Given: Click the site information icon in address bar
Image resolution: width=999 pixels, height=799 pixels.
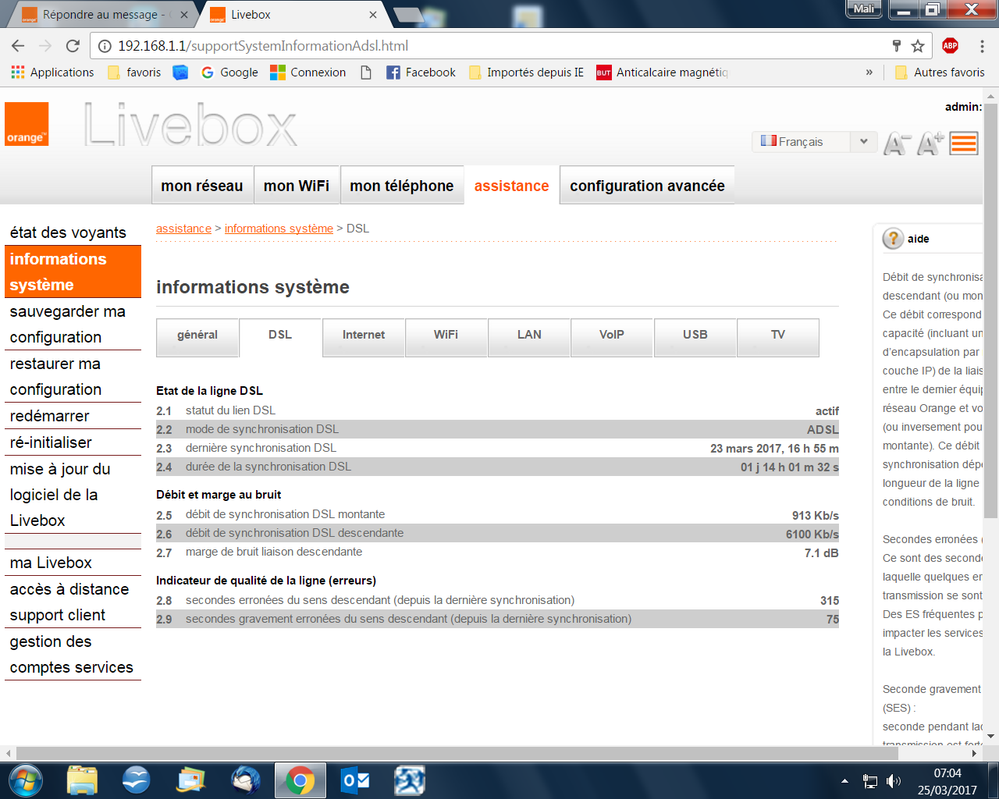Looking at the screenshot, I should 104,46.
